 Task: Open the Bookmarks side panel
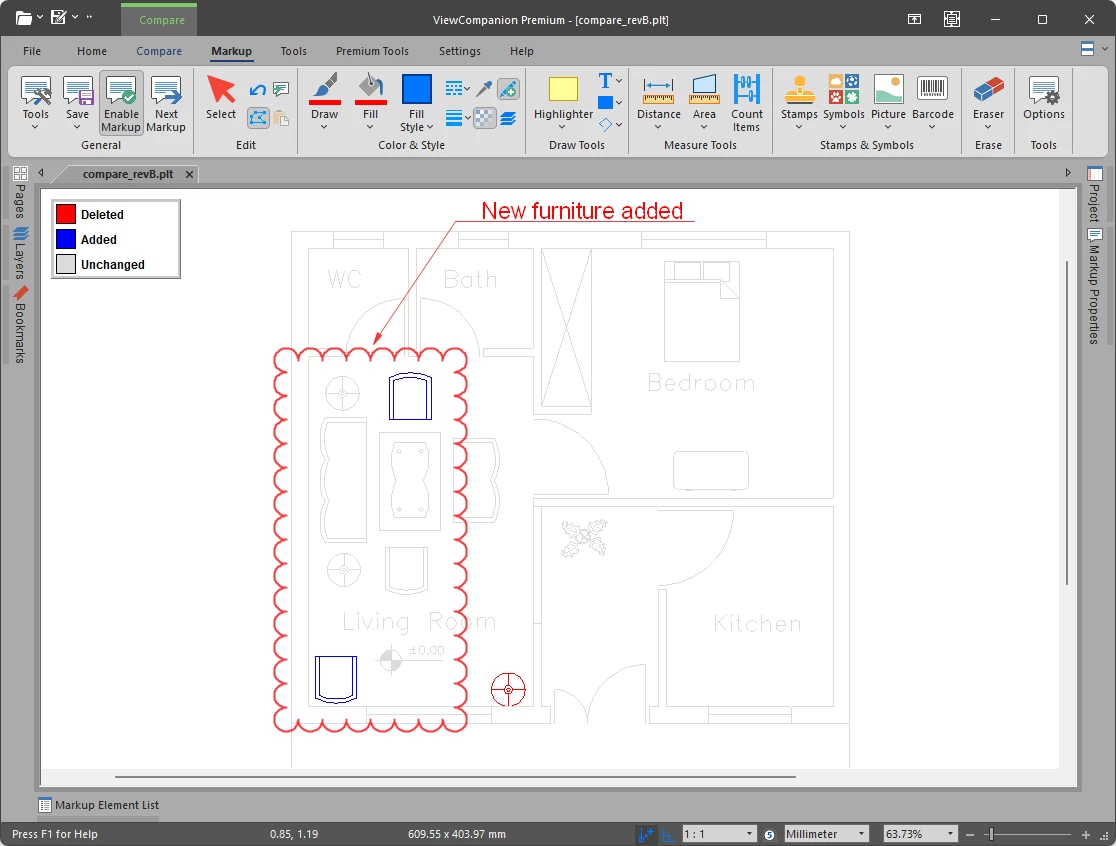click(20, 324)
